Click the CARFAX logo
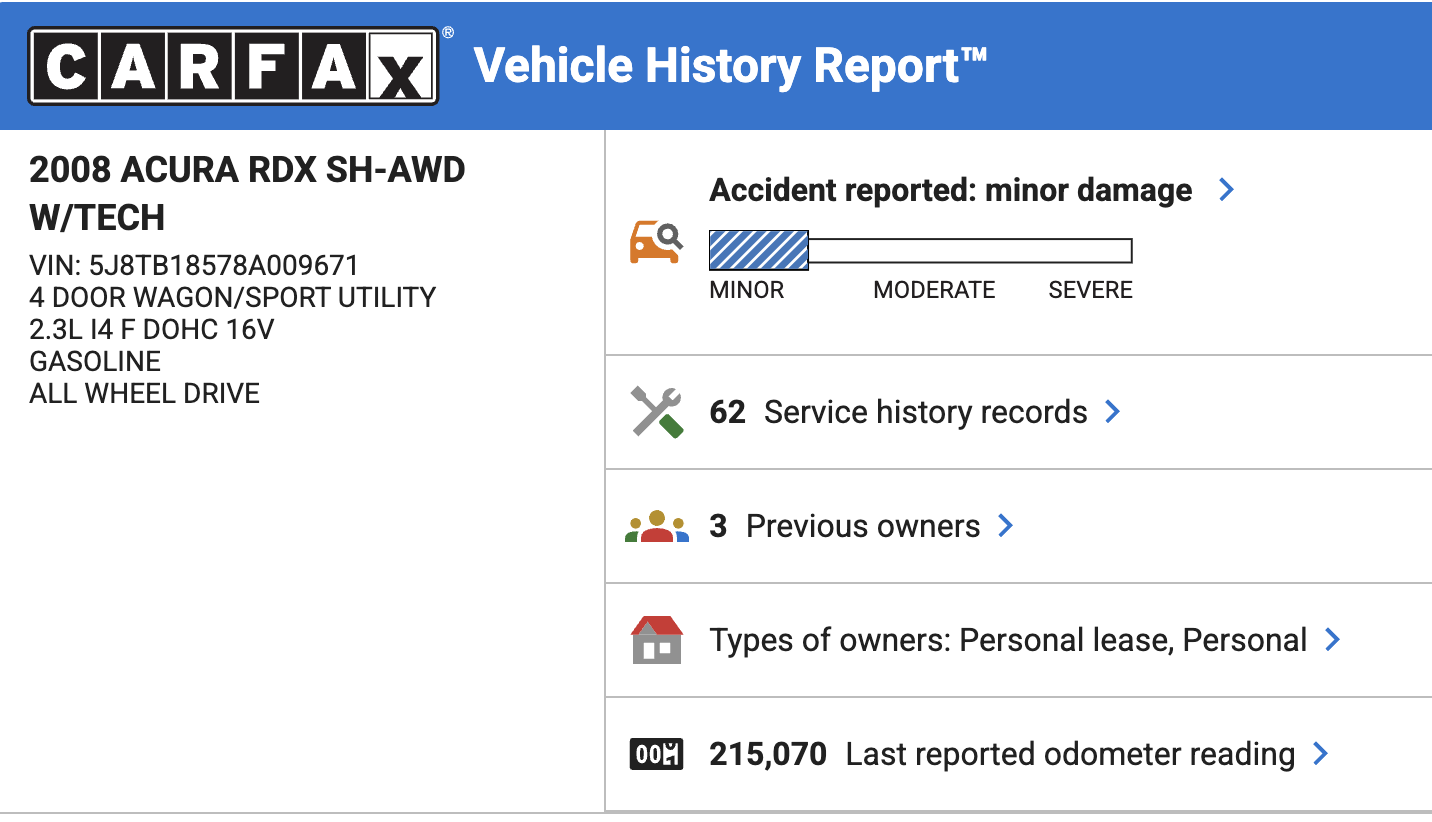 (x=233, y=66)
